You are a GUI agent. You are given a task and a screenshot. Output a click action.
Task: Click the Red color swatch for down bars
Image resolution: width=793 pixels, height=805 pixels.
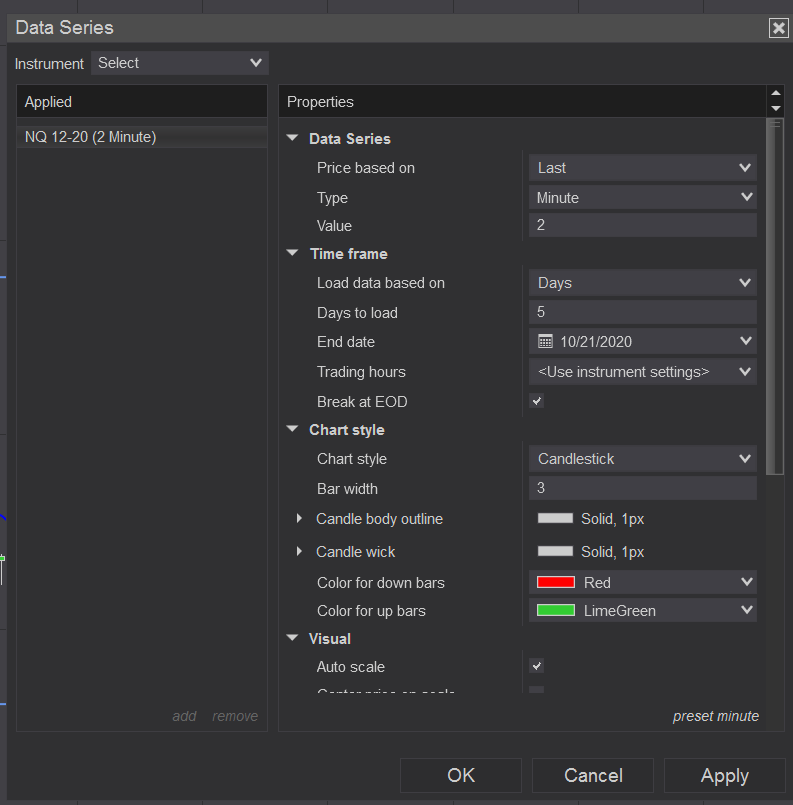point(556,582)
